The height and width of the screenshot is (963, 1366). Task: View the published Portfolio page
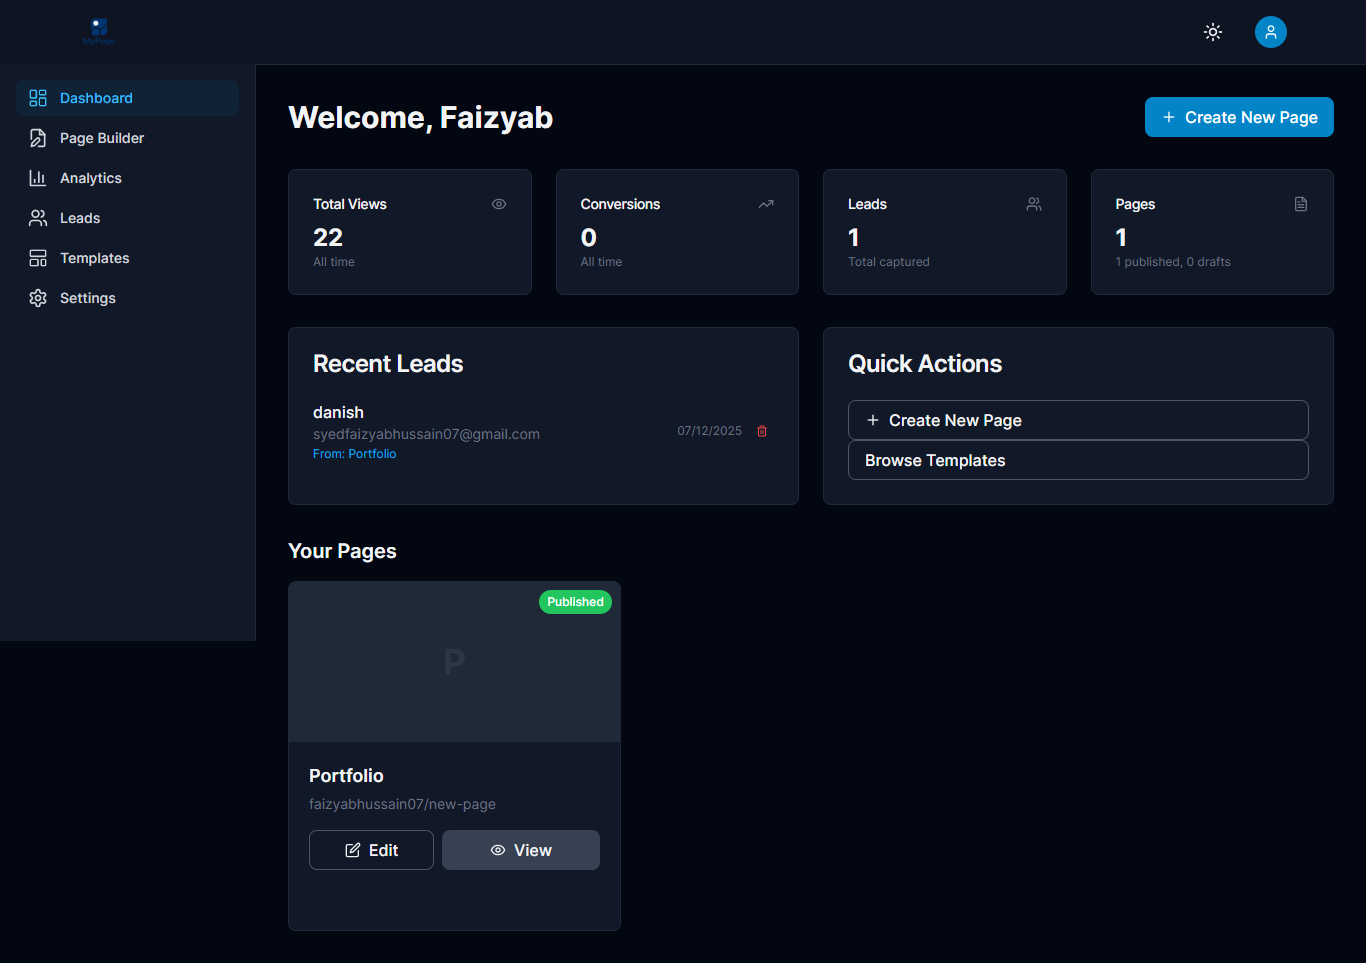[521, 849]
